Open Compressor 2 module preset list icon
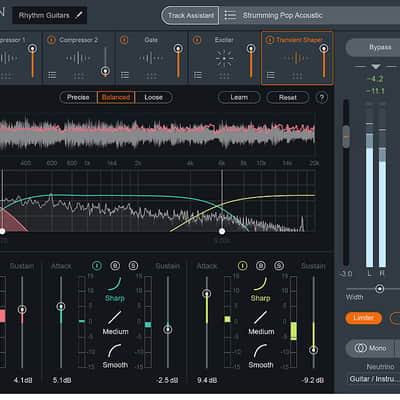400x400 pixels. (x=52, y=75)
